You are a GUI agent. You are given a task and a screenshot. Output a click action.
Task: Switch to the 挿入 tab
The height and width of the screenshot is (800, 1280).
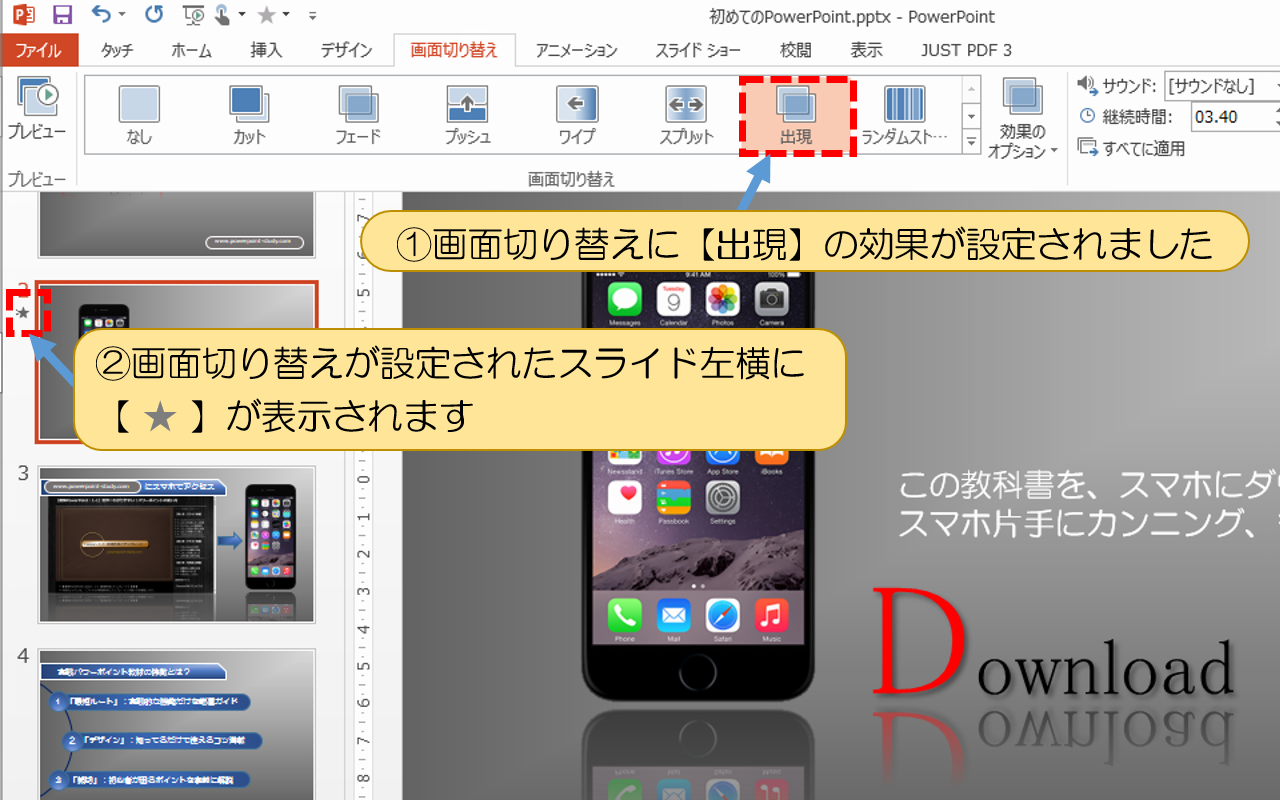pyautogui.click(x=266, y=50)
